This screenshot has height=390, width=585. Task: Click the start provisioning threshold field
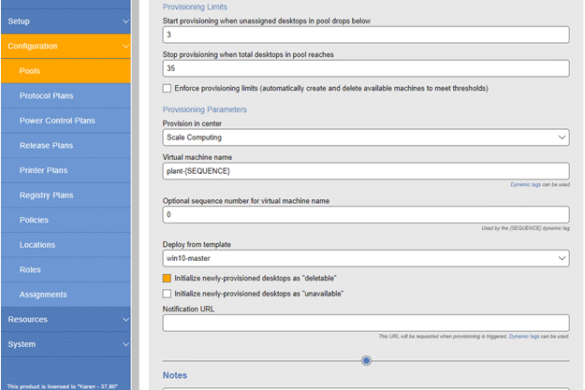point(366,35)
